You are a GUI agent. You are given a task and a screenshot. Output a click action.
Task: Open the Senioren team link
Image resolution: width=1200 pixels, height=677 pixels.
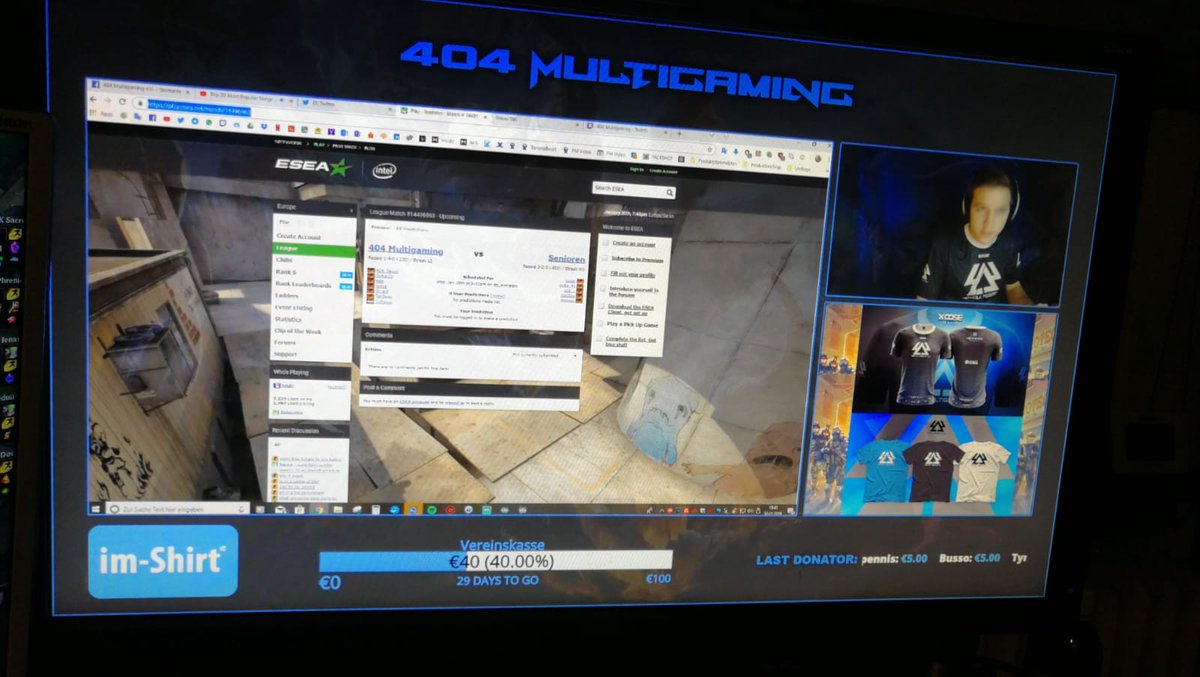point(566,258)
